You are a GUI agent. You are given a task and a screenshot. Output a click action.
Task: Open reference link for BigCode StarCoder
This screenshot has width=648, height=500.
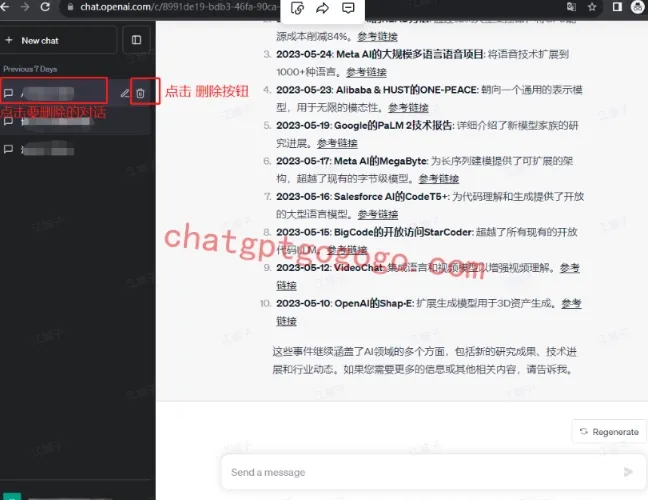pyautogui.click(x=347, y=250)
